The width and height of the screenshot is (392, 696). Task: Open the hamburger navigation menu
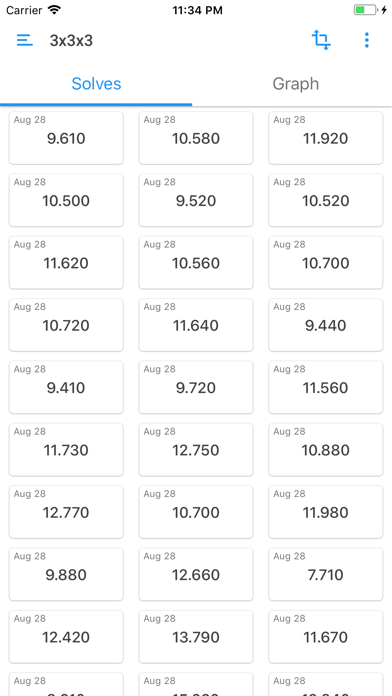pyautogui.click(x=25, y=40)
